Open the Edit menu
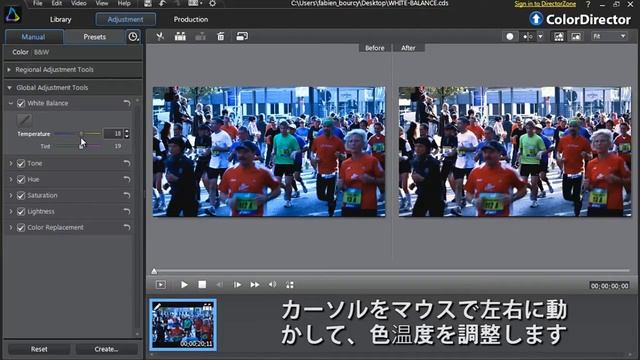Image resolution: width=640 pixels, height=360 pixels. (57, 3)
